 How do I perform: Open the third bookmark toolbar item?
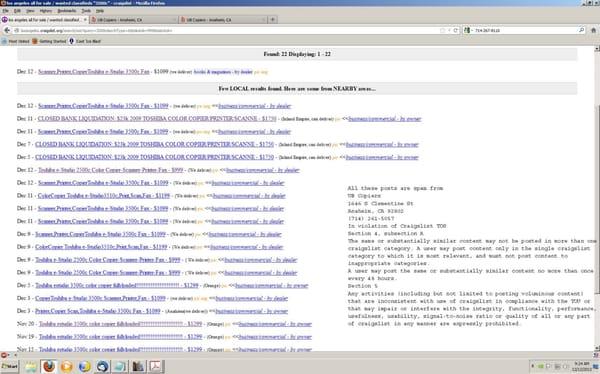(85, 41)
